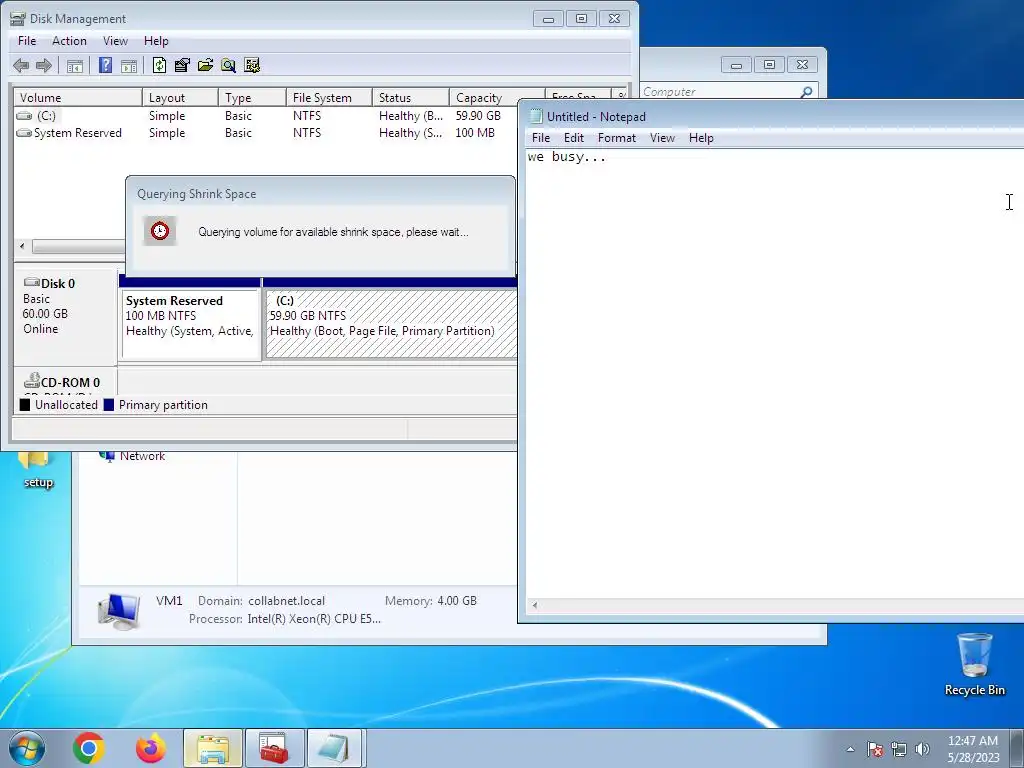Screen dimensions: 1024x768
Task: Sort by the Type column header
Action: coord(252,97)
